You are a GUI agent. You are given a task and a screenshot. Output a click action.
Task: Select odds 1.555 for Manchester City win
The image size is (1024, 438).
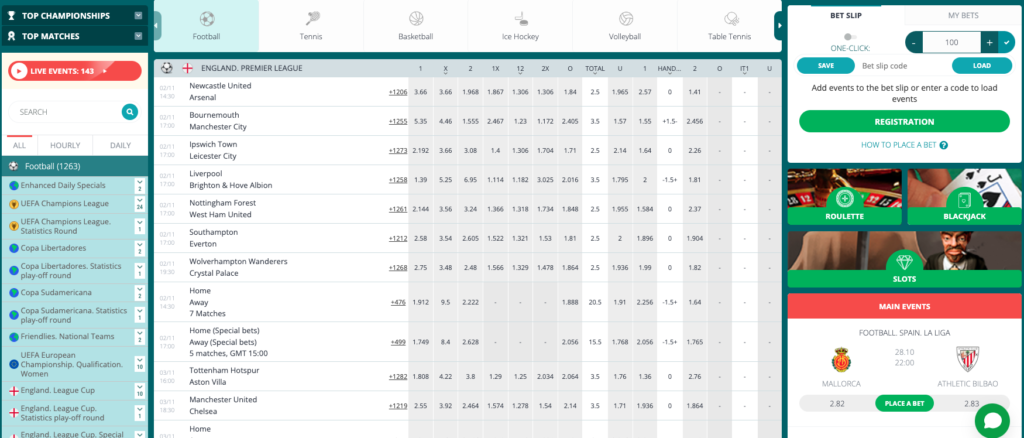[470, 121]
